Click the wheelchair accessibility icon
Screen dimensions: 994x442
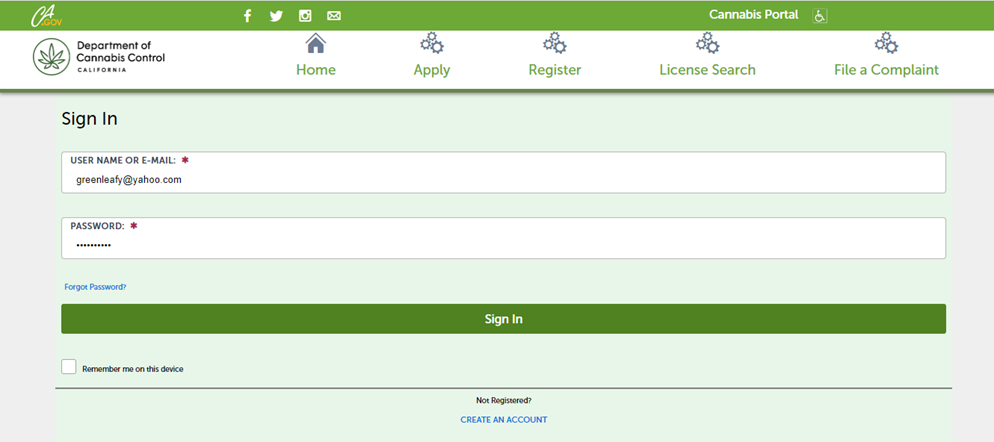coord(820,16)
